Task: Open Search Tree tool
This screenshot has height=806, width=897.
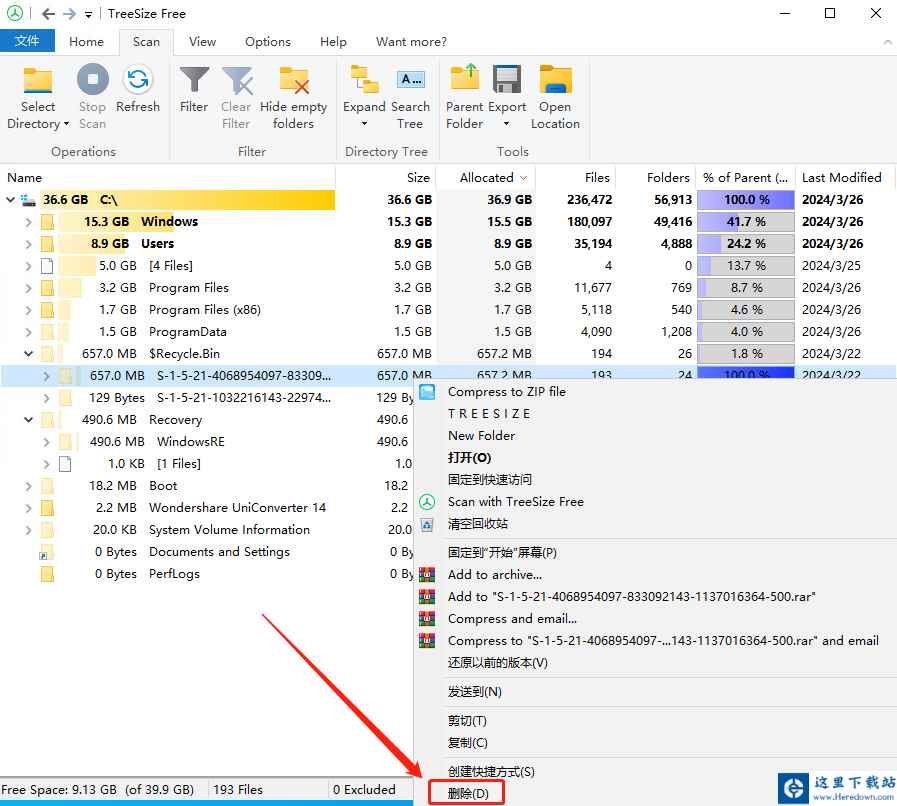Action: click(410, 98)
